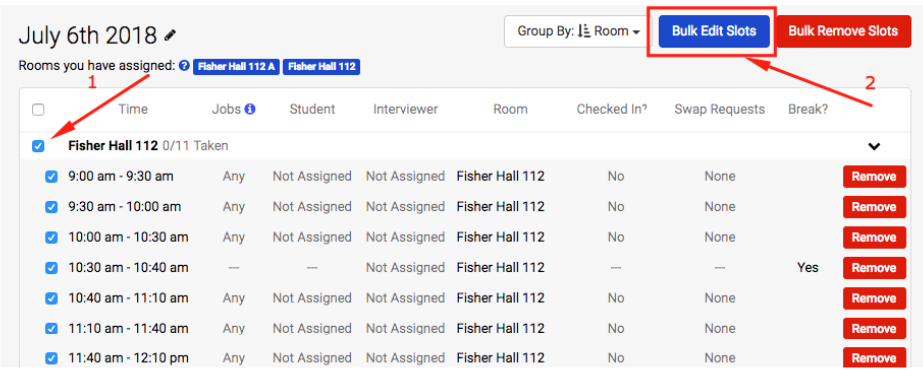Uncheck the Fisher Hall 112 group checkbox
The width and height of the screenshot is (923, 377).
38,145
